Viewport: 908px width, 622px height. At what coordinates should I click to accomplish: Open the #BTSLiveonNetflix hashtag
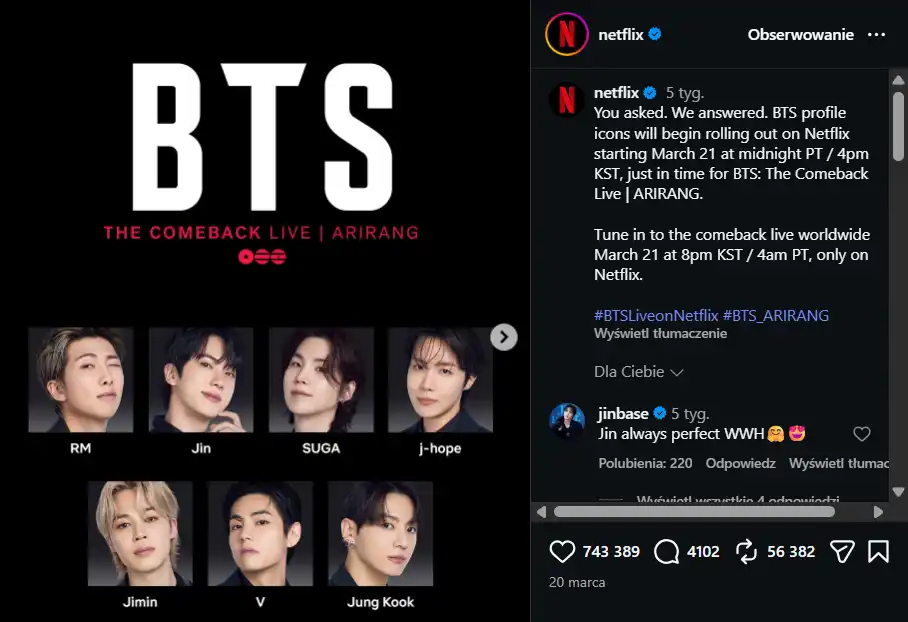[656, 315]
